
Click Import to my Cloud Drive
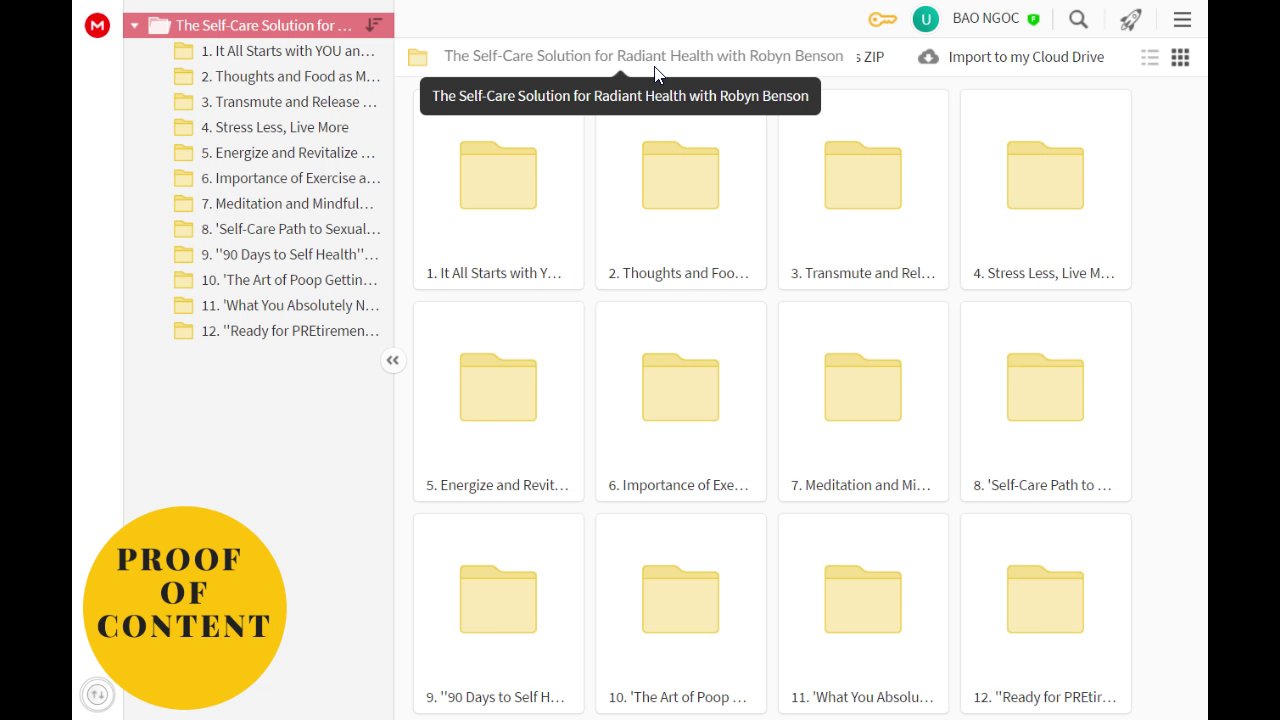coord(1026,57)
